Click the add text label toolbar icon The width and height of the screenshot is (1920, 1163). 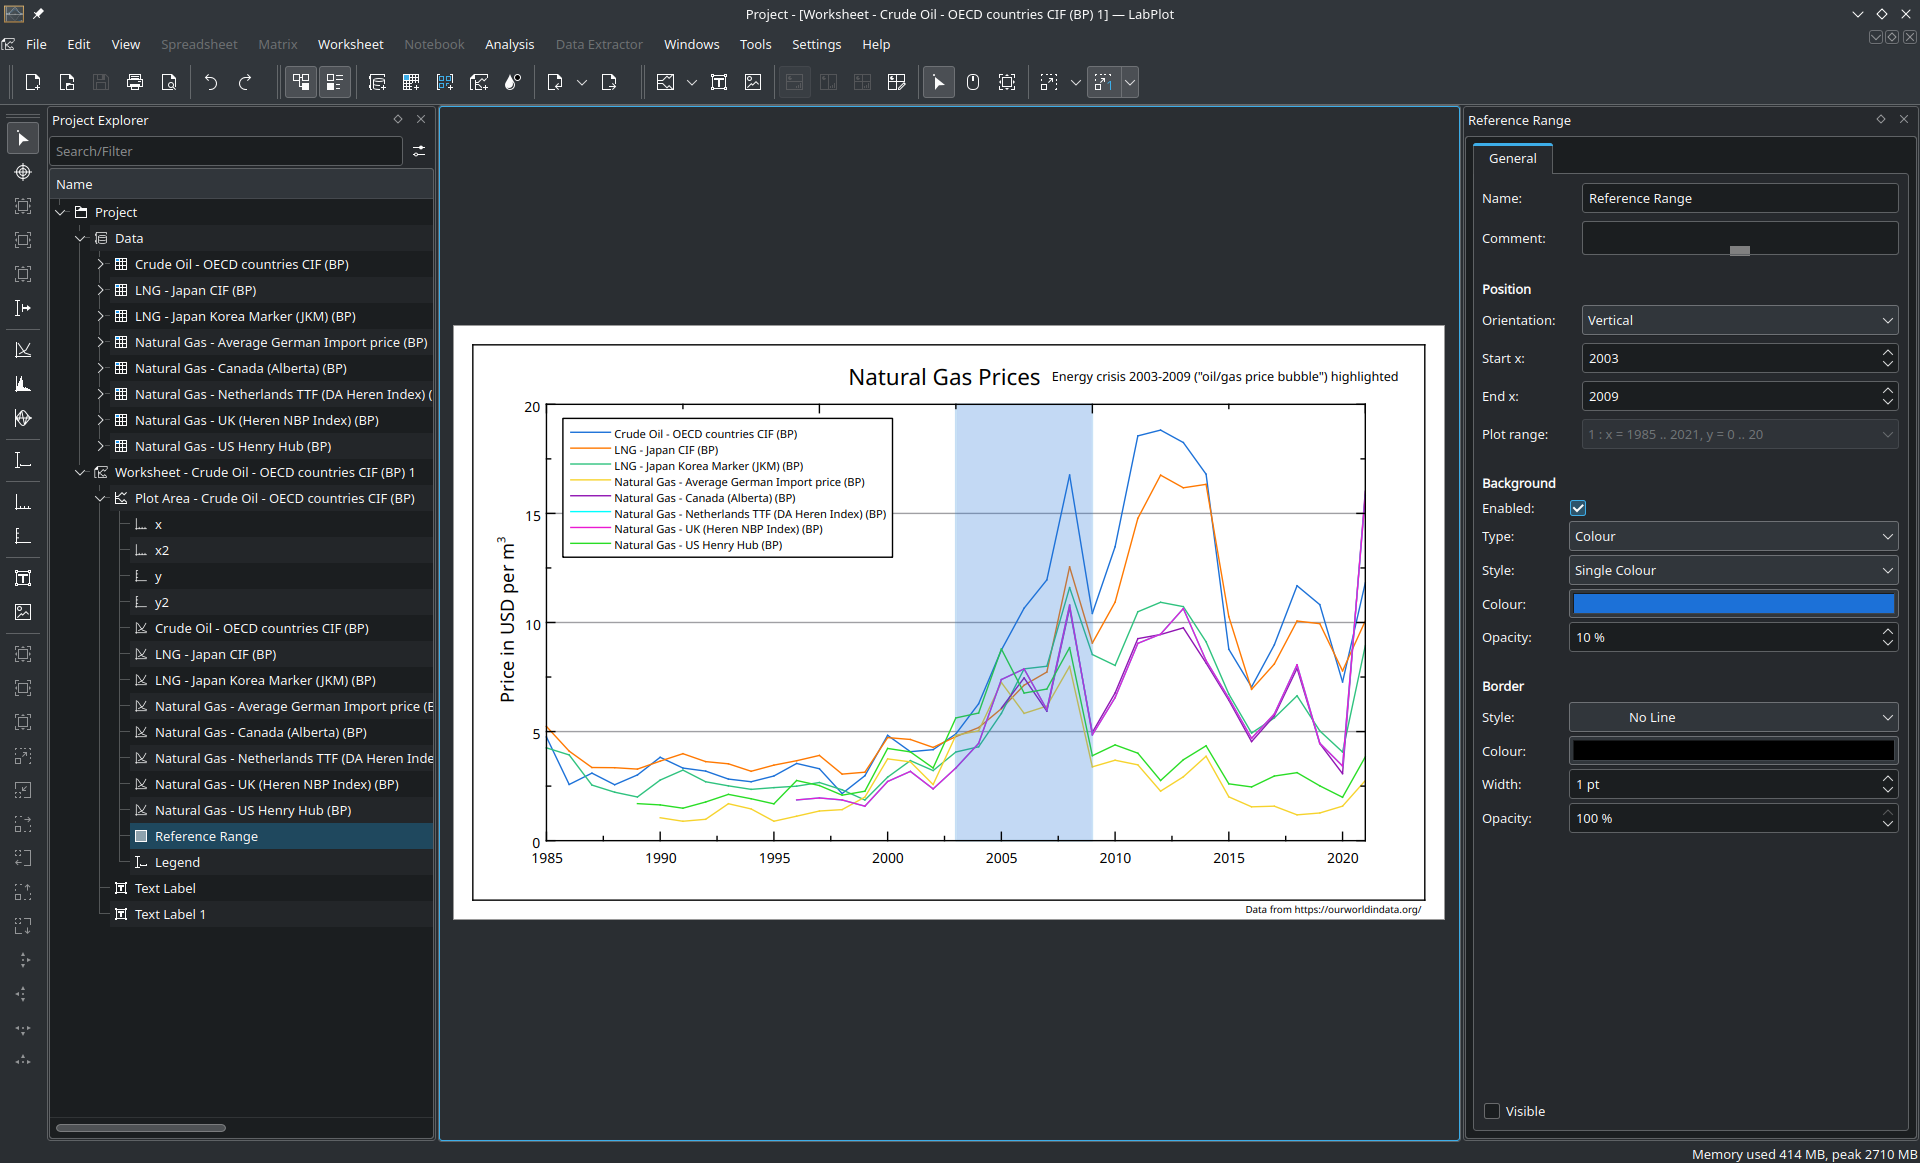(x=719, y=82)
